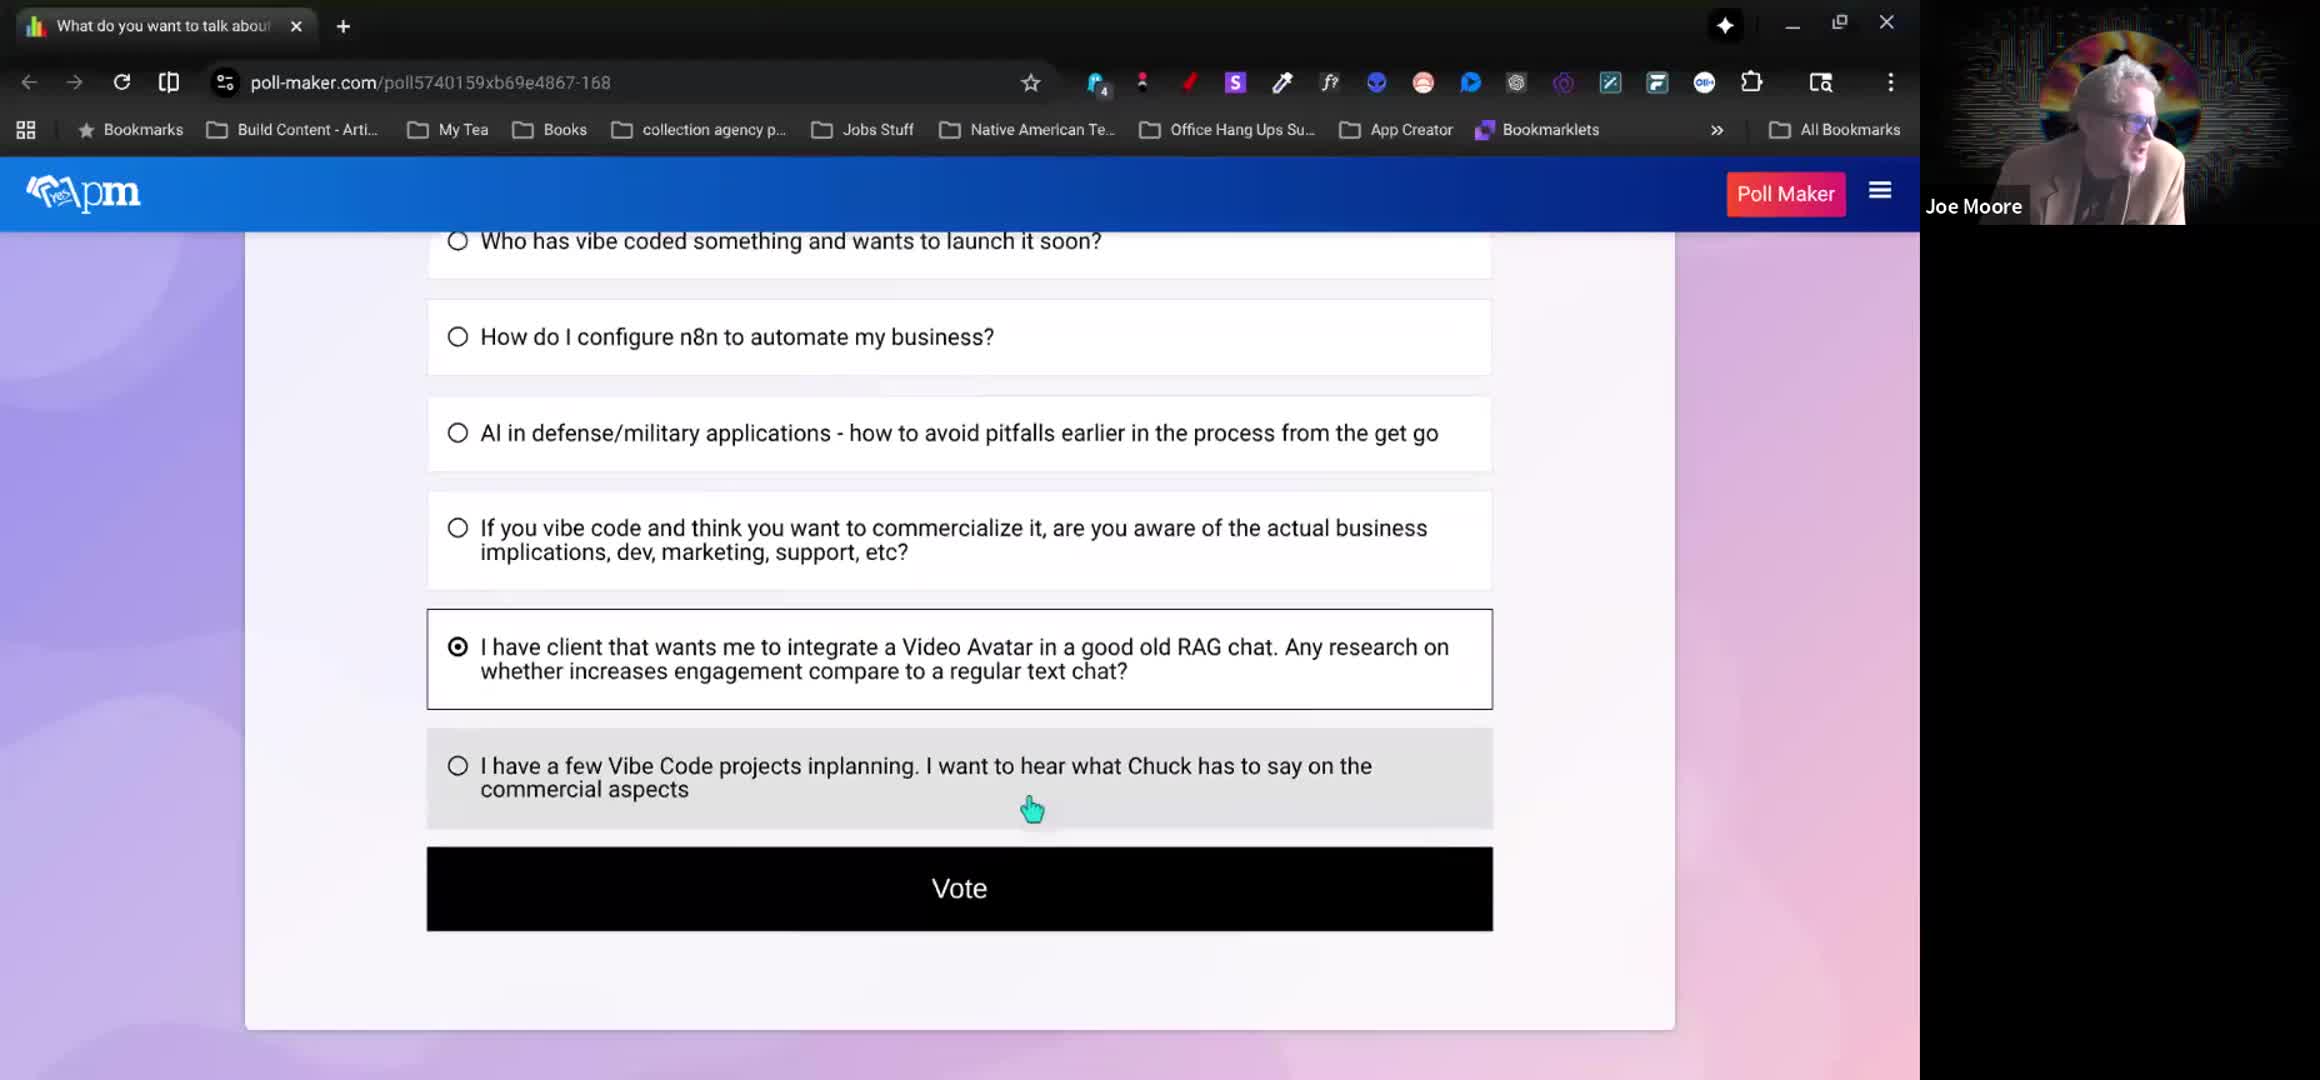Expand hidden bookmarks with double chevron
Screen dimensions: 2320x1080
pyautogui.click(x=1716, y=130)
